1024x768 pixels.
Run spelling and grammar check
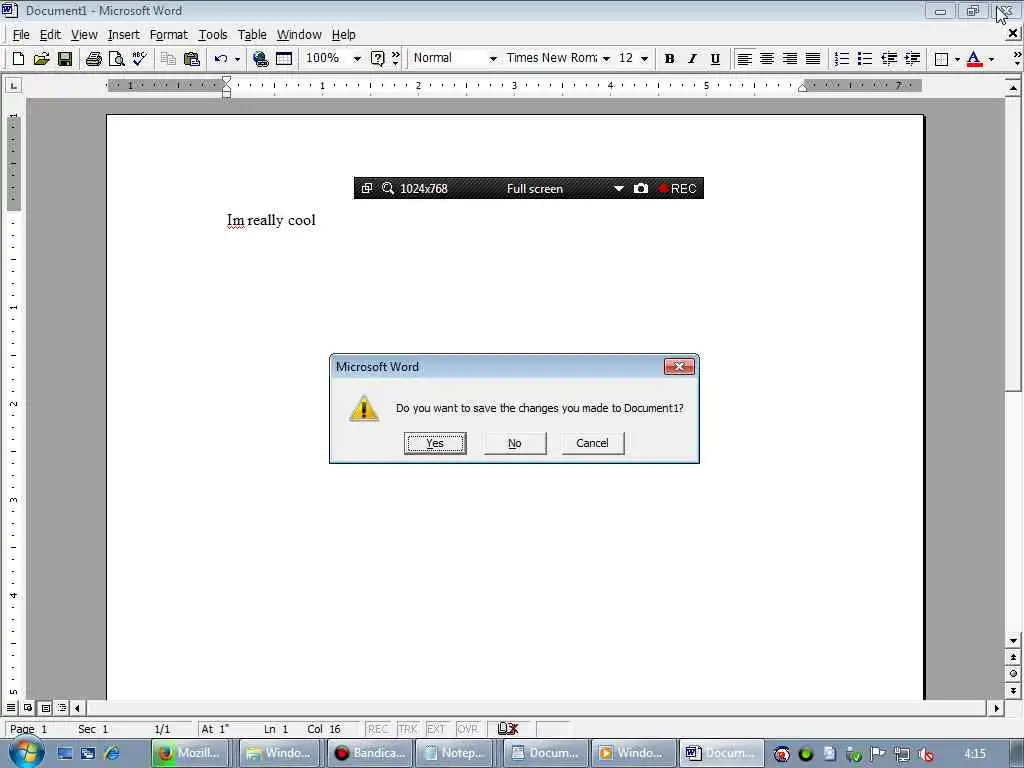(x=139, y=59)
